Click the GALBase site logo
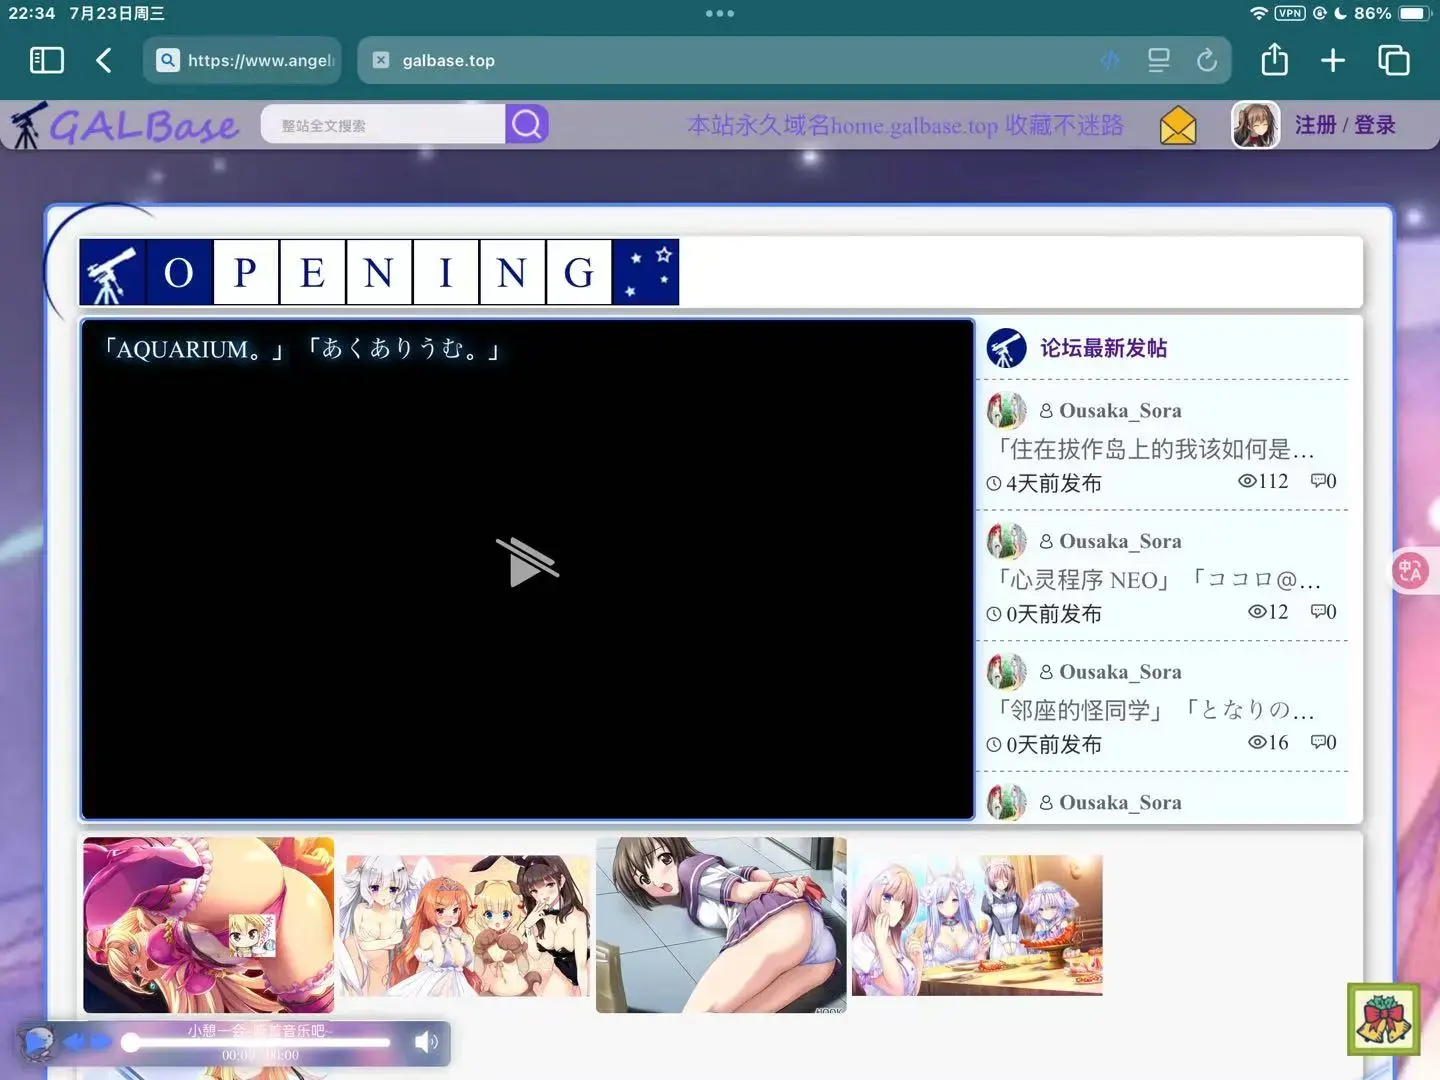The image size is (1440, 1080). click(x=125, y=126)
